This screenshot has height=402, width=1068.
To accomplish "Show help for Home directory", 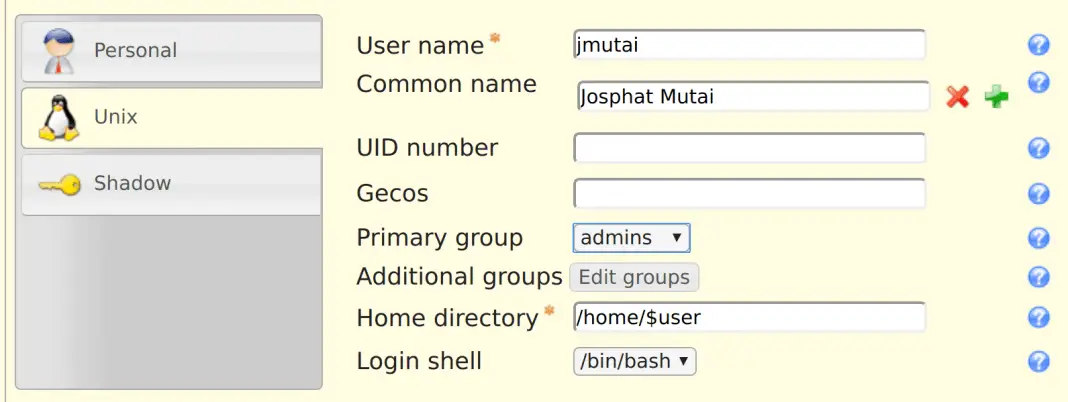I will [1038, 318].
